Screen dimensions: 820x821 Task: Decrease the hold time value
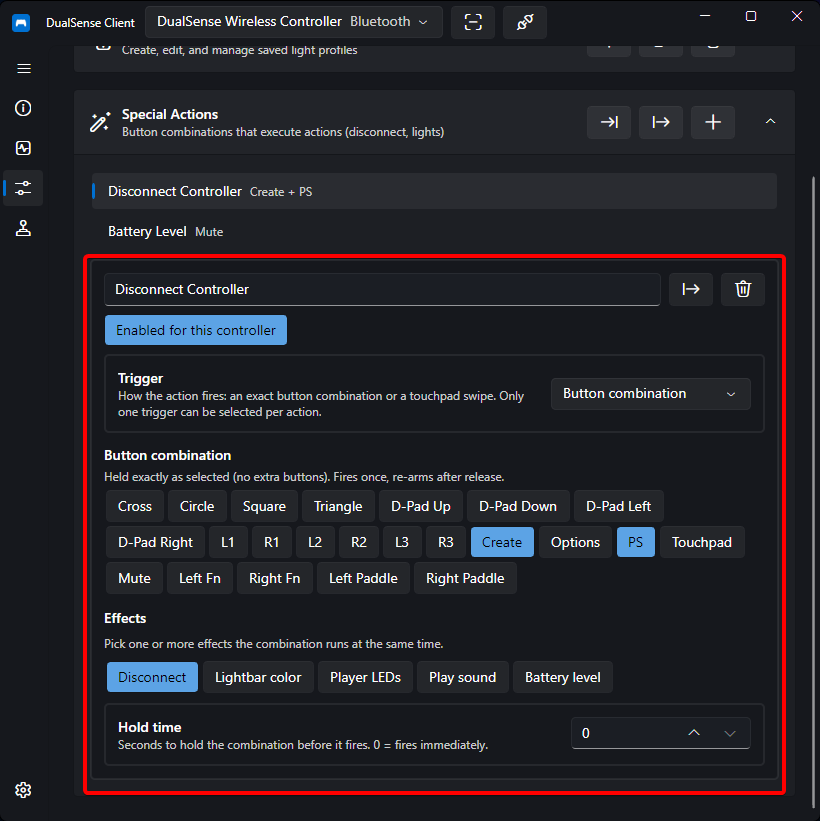730,733
